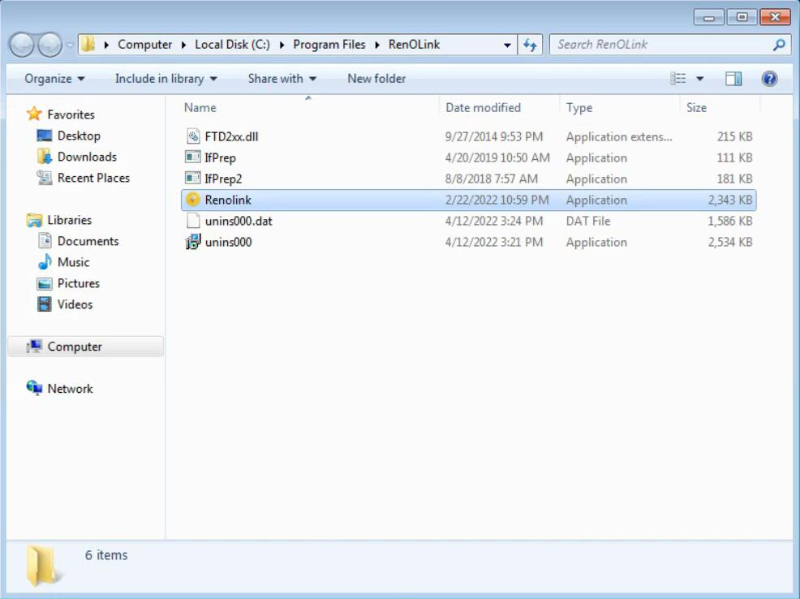Sort by the Size column header
This screenshot has height=599, width=800.
697,108
